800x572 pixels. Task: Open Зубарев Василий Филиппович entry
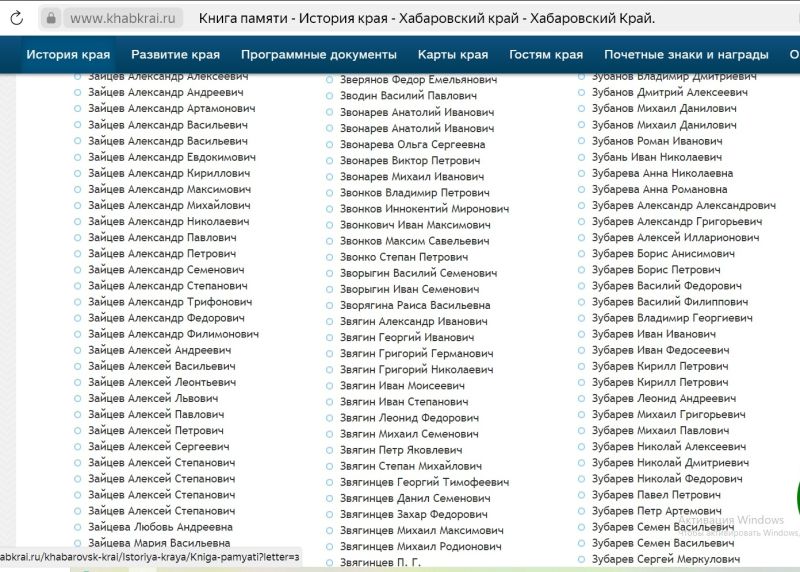[x=670, y=302]
